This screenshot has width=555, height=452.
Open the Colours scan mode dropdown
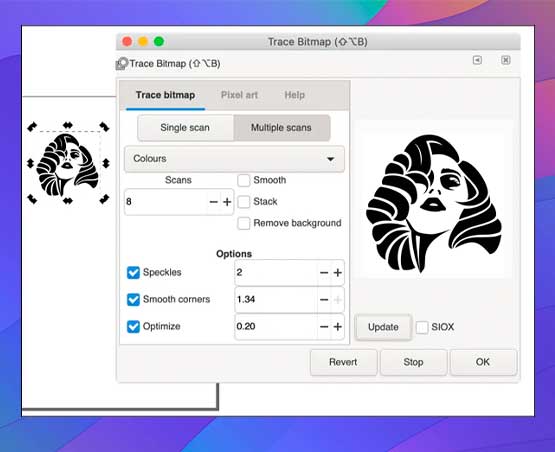234,159
